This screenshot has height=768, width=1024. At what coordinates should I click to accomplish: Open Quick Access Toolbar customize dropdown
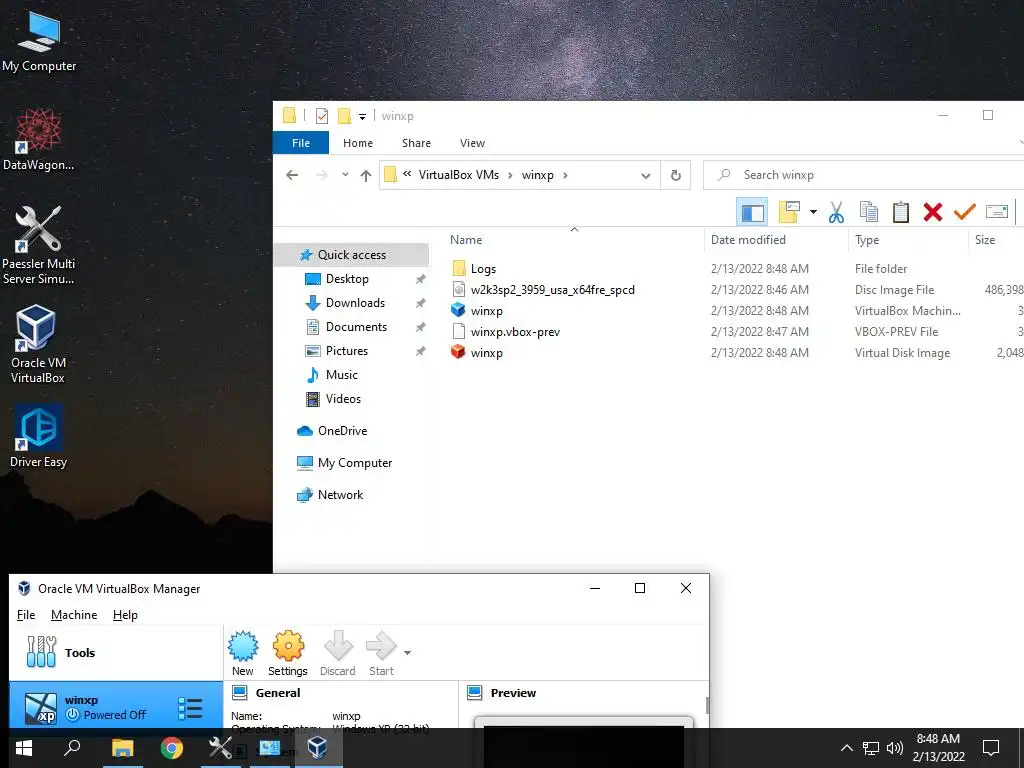362,117
